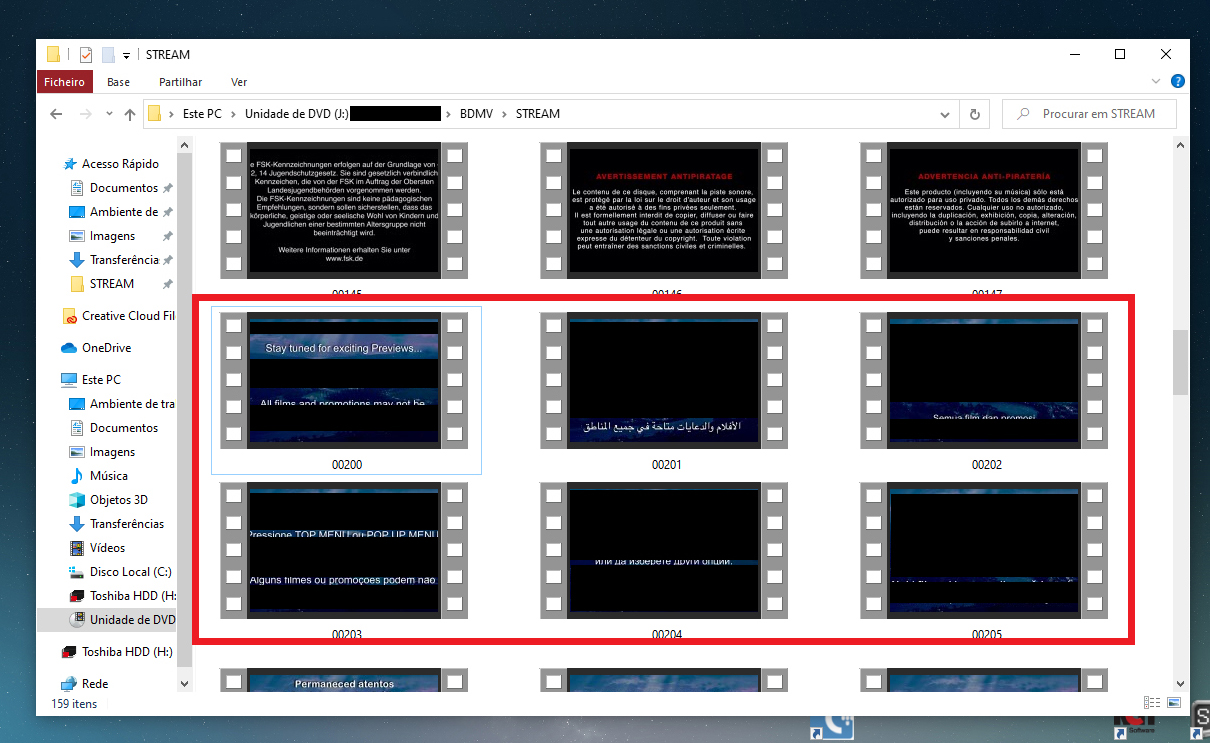Click the Back navigation arrow
The height and width of the screenshot is (743, 1210).
56,114
